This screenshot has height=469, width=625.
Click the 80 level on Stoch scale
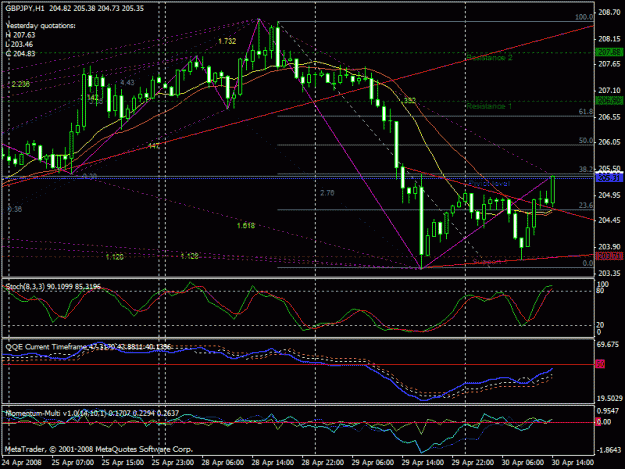coord(600,291)
